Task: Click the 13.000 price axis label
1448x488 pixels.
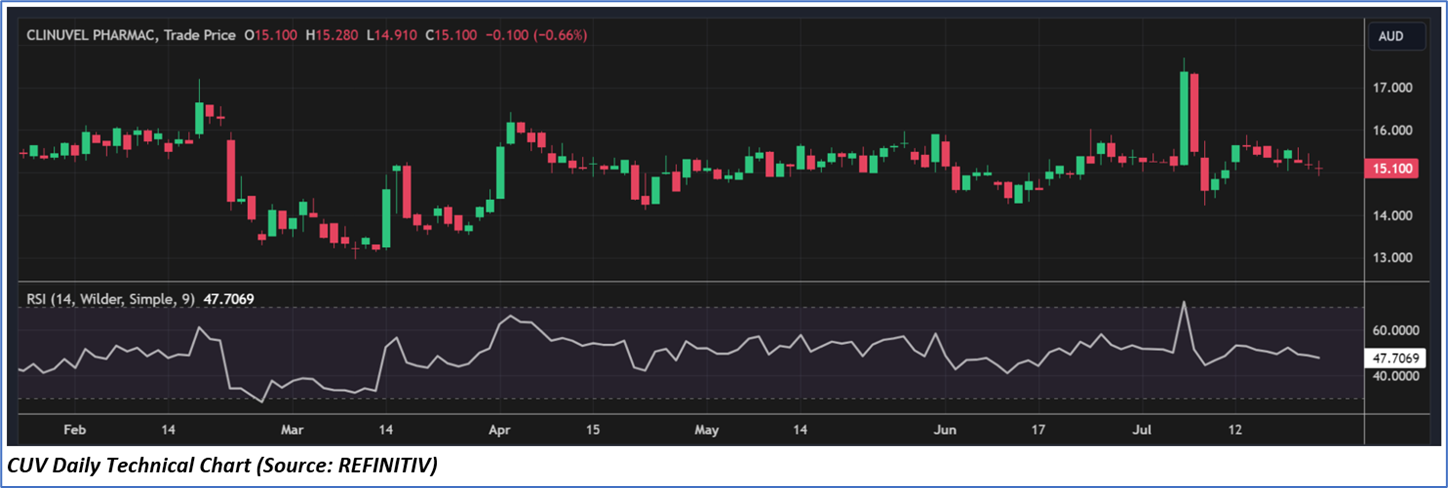Action: (1391, 257)
